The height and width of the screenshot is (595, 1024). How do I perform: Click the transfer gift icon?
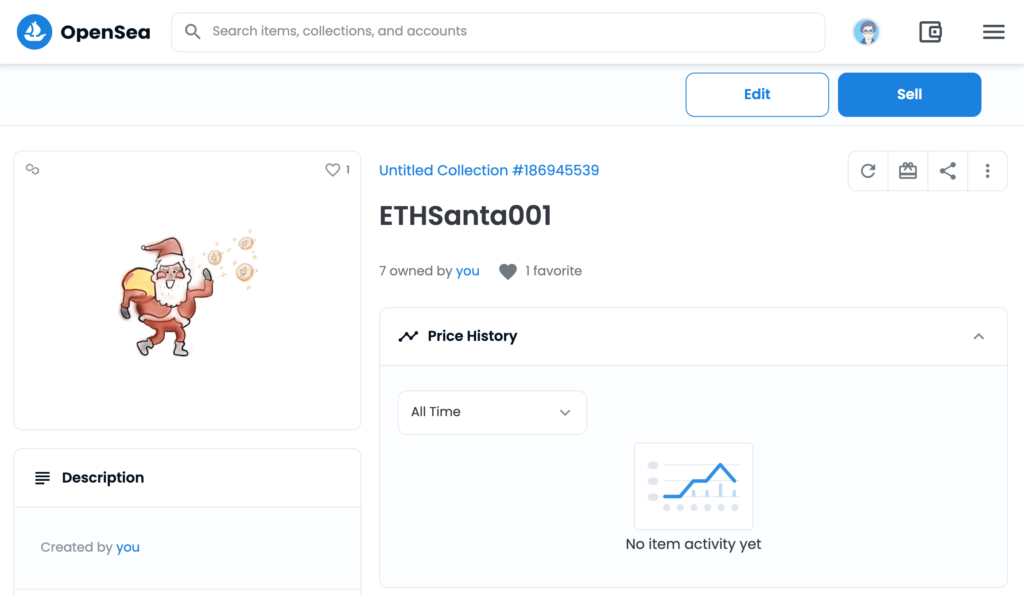pyautogui.click(x=908, y=171)
